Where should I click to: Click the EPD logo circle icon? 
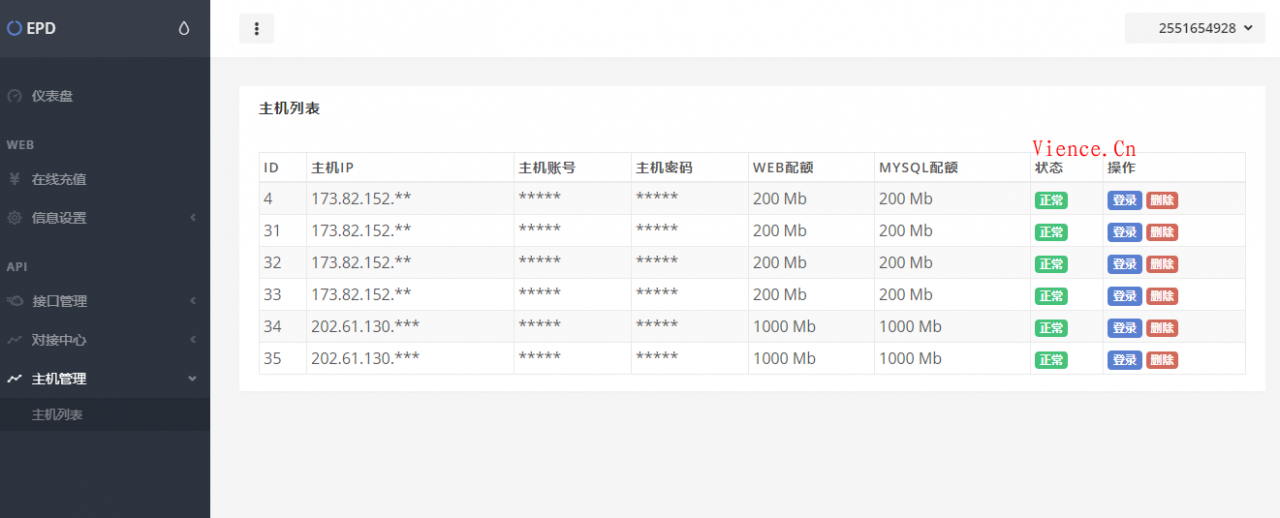[14, 29]
